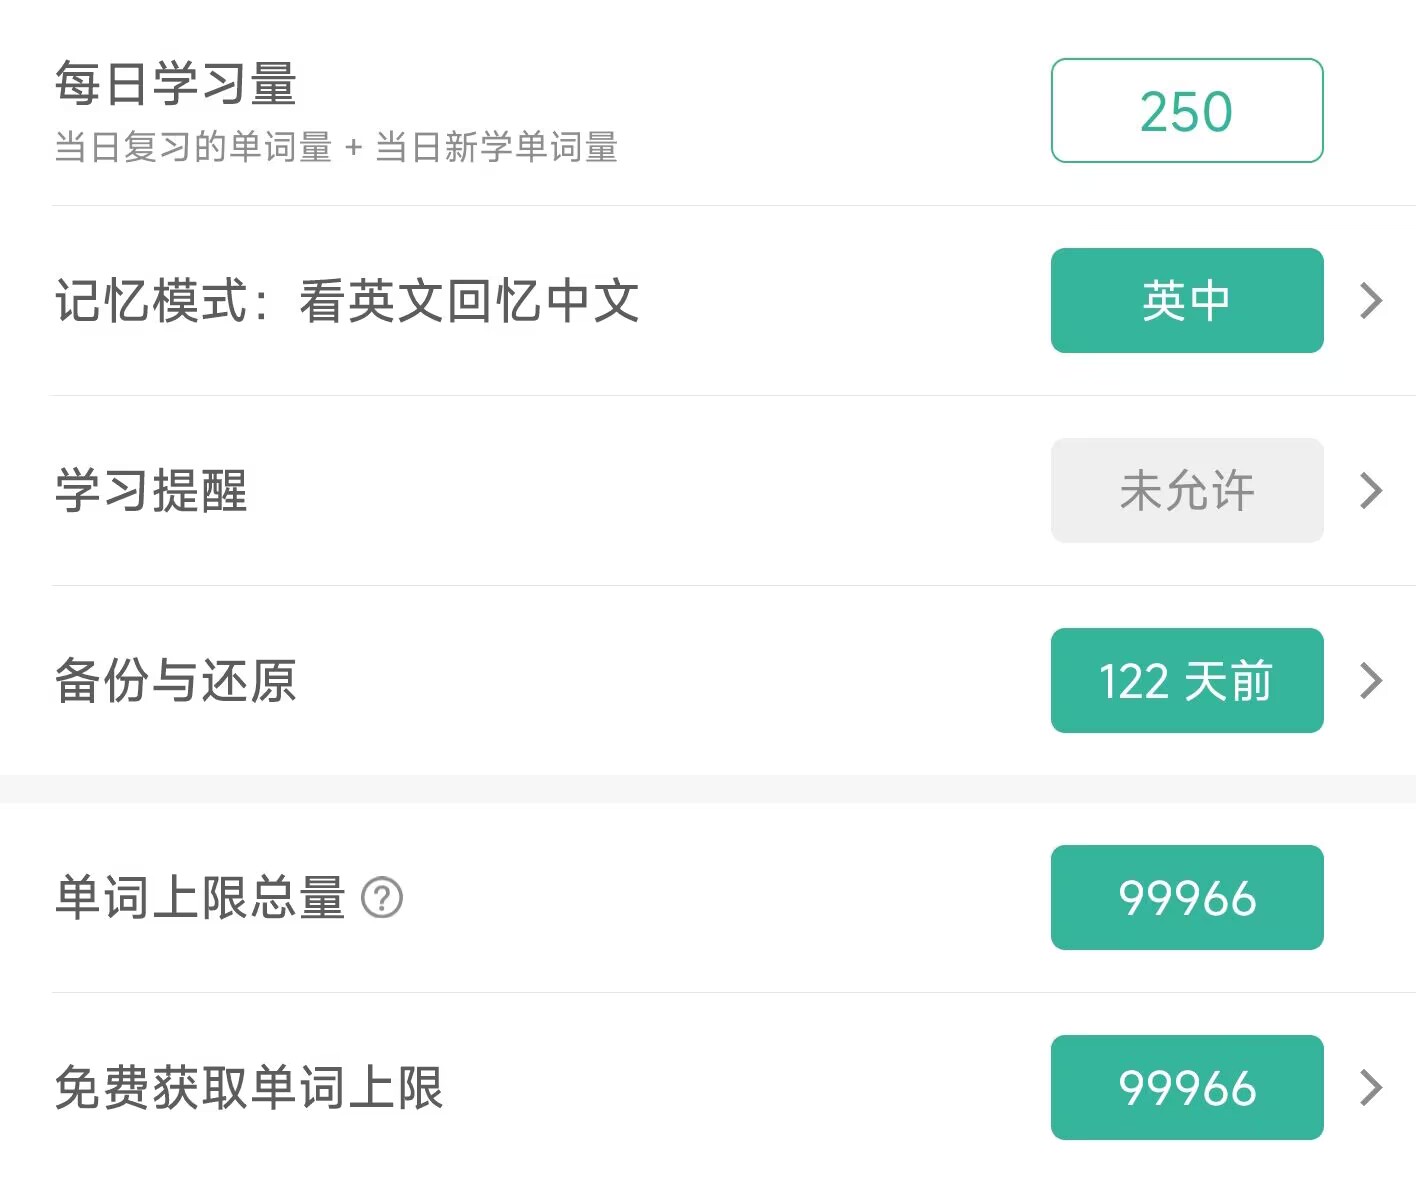The image size is (1416, 1178).
Task: Click the 99966 free word limit value
Action: click(x=1186, y=1089)
